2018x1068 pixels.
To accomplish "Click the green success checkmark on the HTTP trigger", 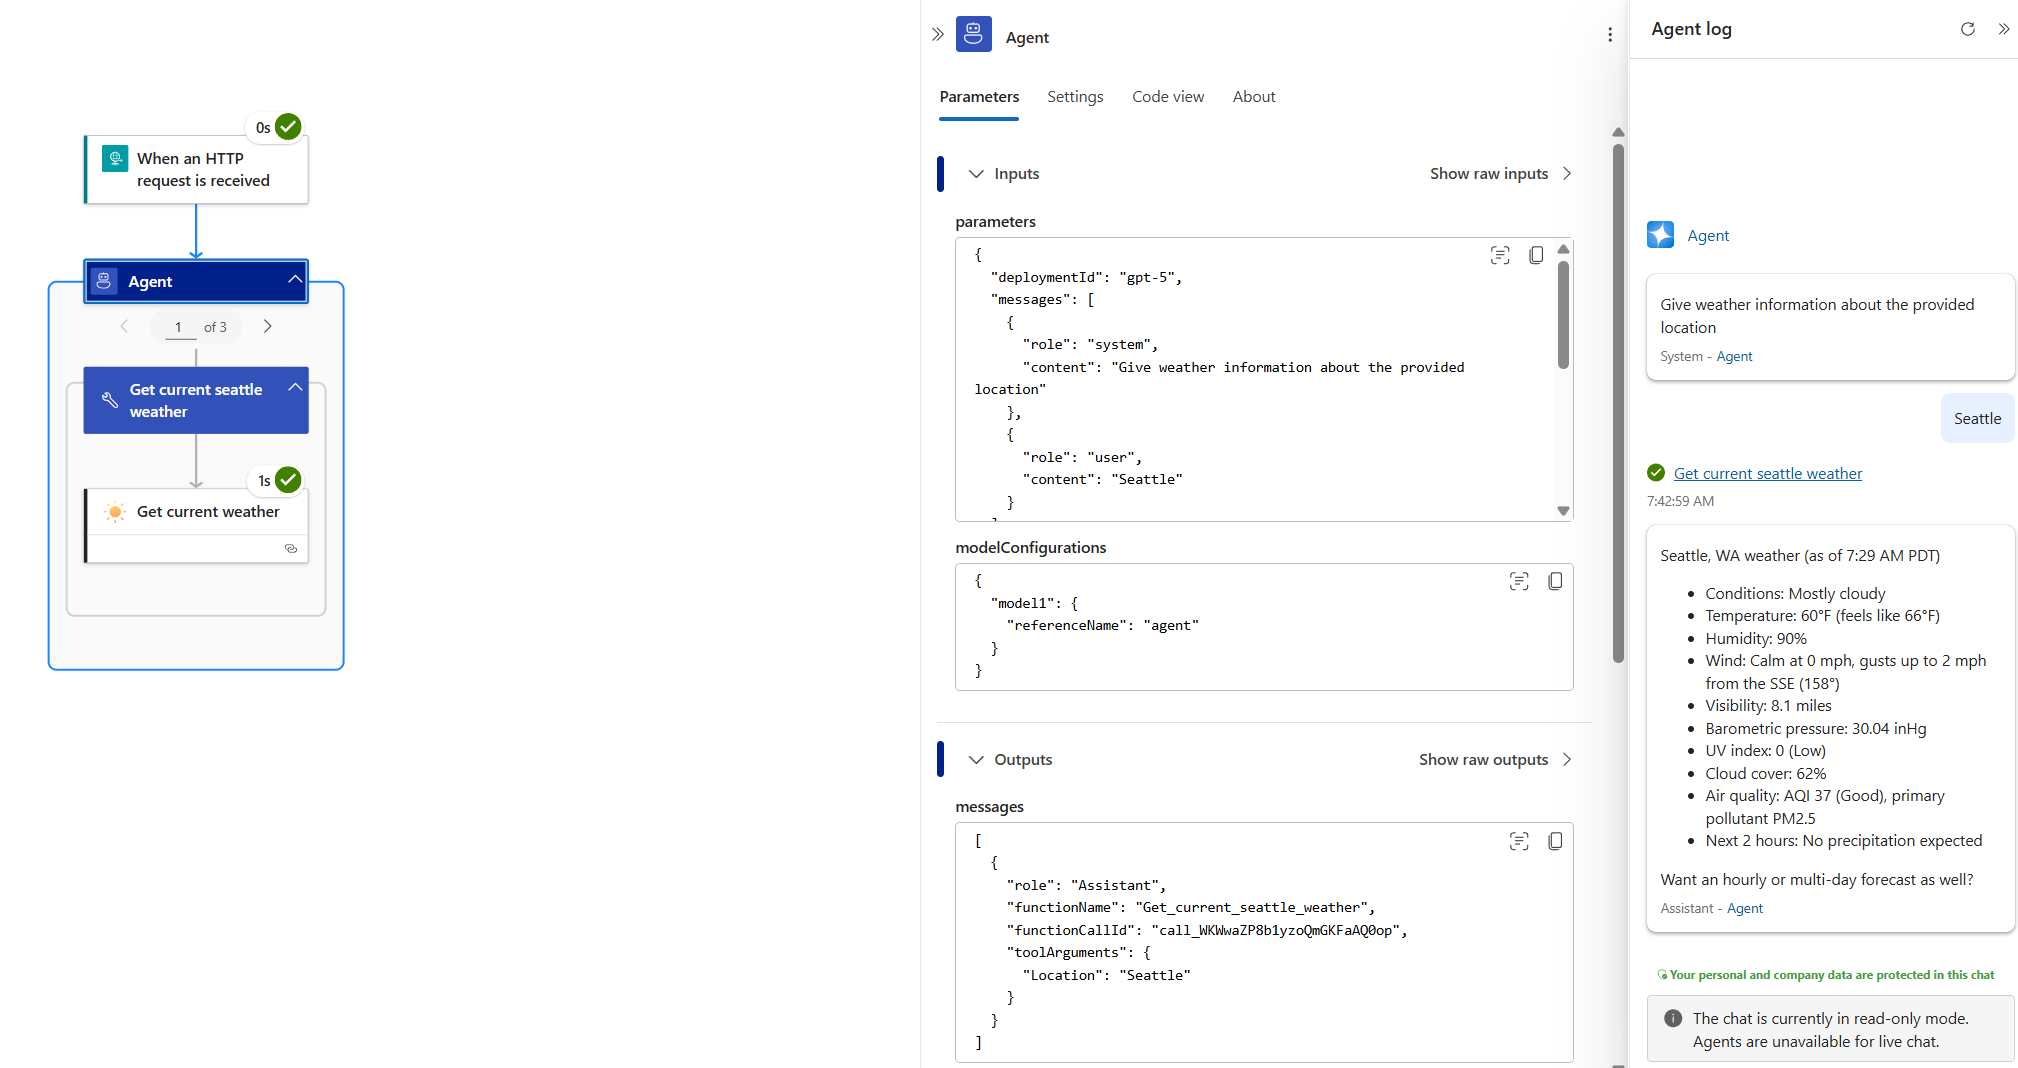I will 287,127.
